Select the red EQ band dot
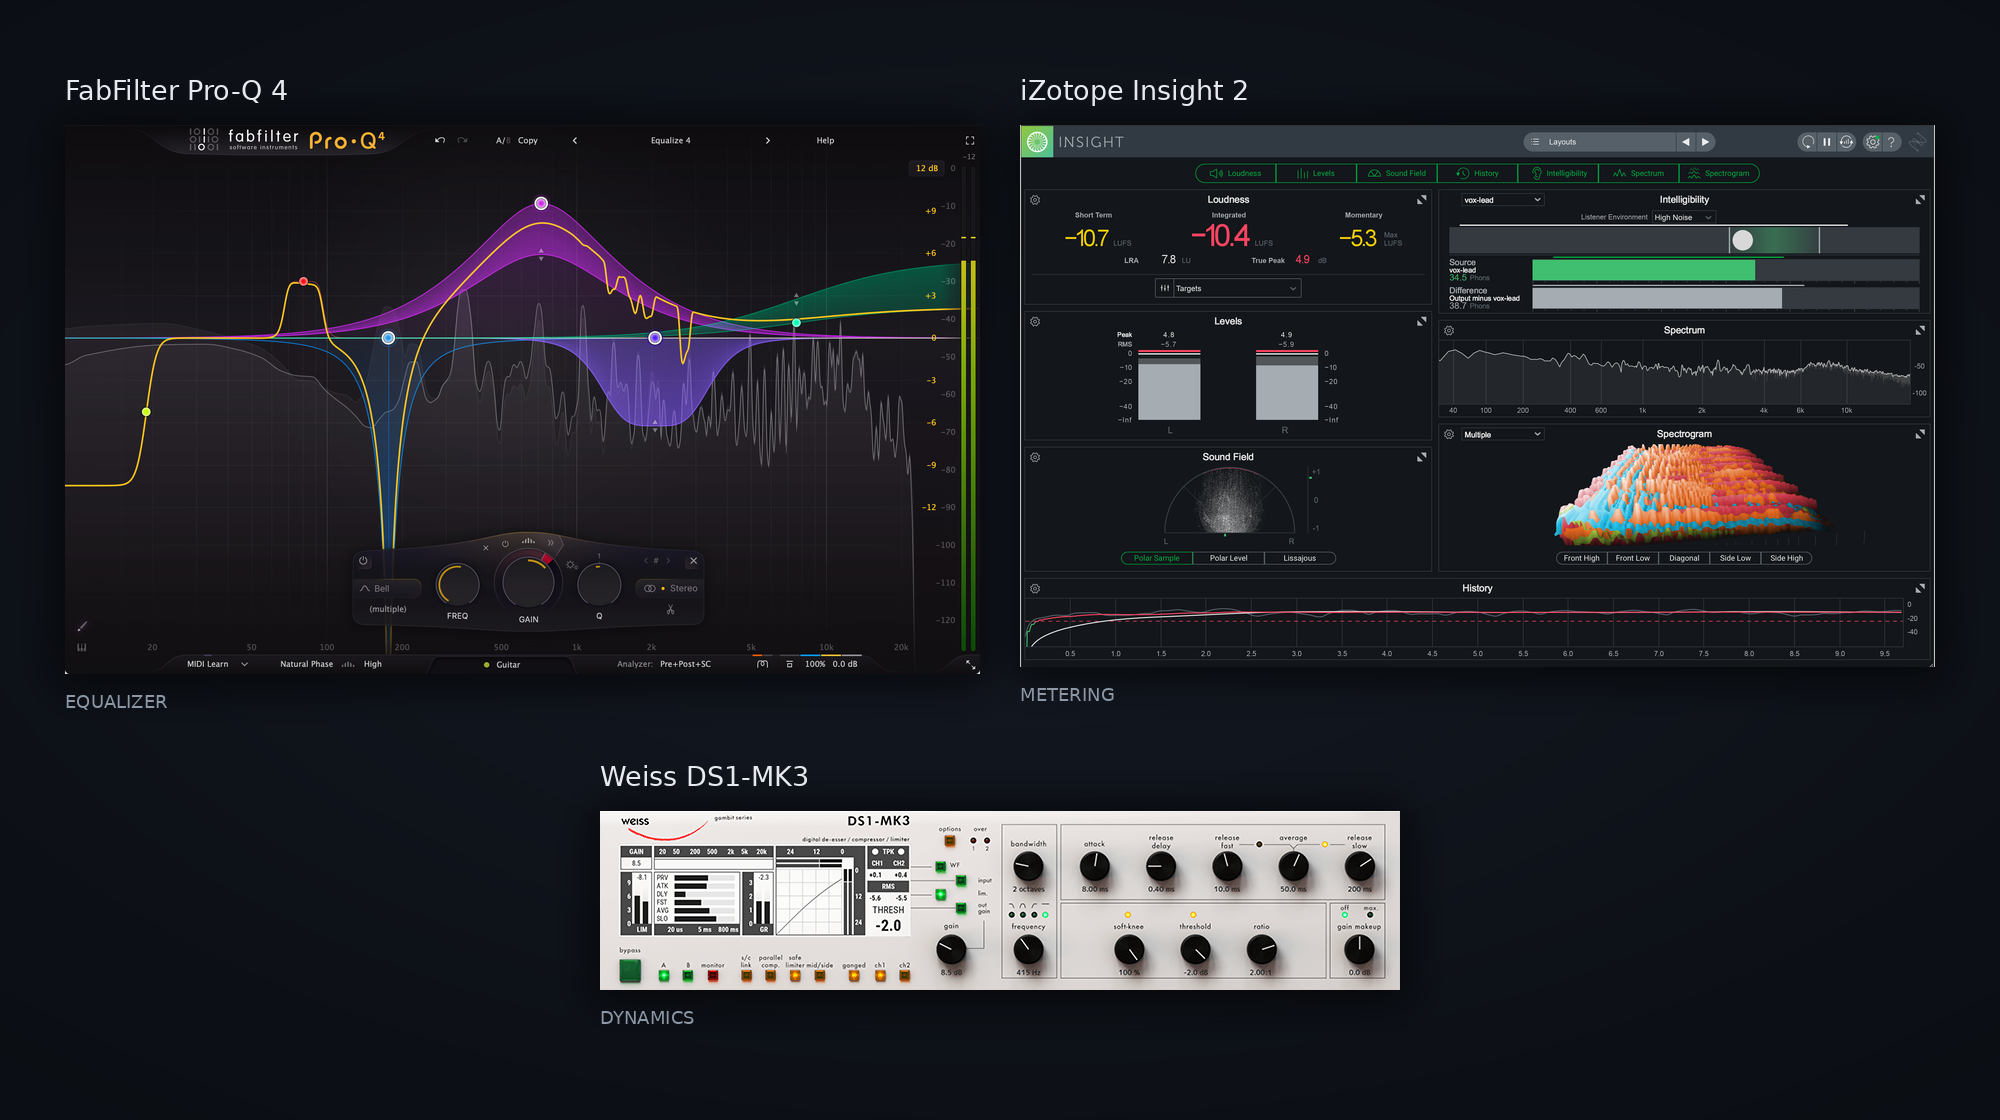The width and height of the screenshot is (2000, 1120). click(x=304, y=282)
